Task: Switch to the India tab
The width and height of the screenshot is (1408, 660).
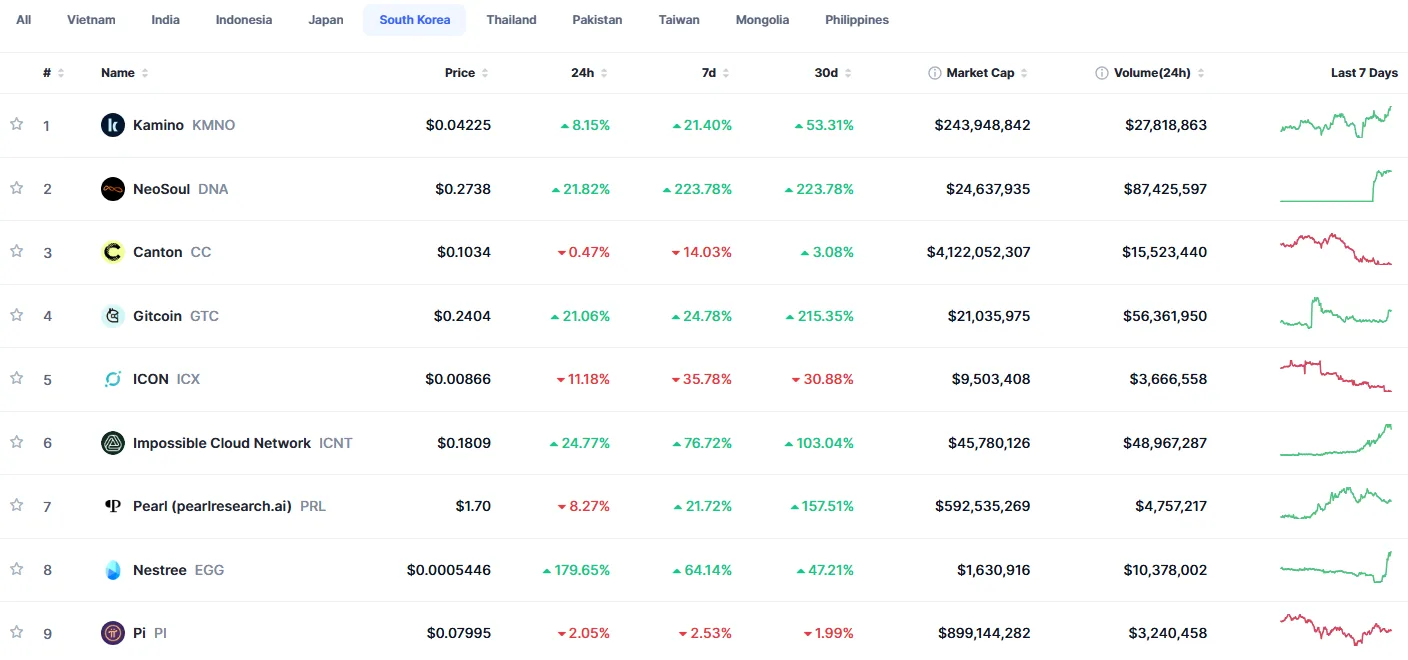Action: (x=166, y=20)
